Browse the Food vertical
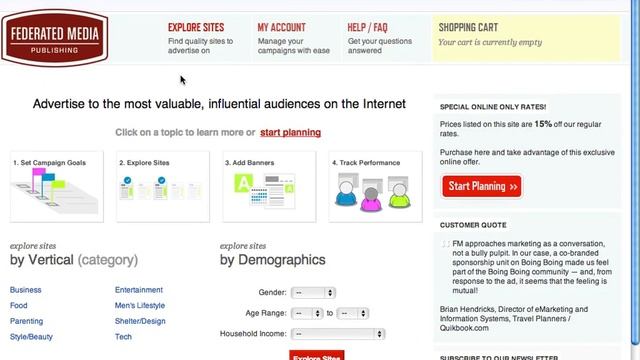Viewport: 640px width, 360px height. (x=19, y=305)
